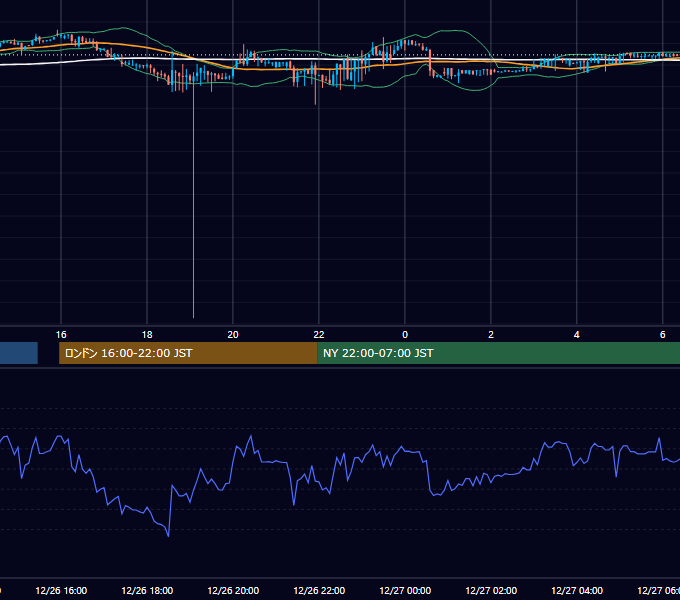Click the 12/27 04:00 timestamp label
Screen dimensions: 680x600
(x=577, y=591)
